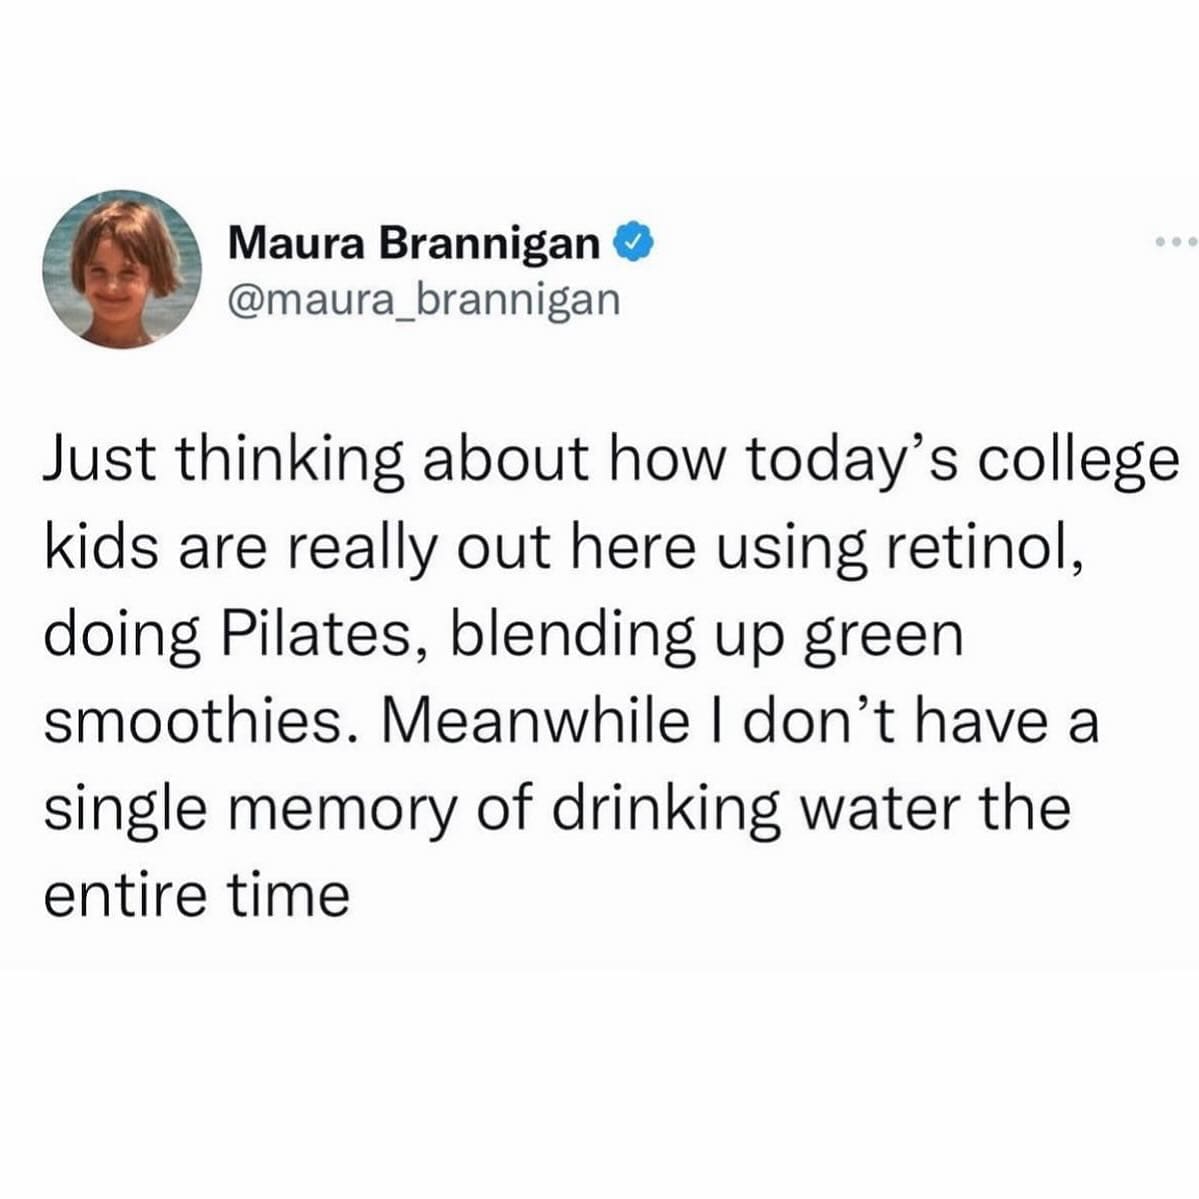Open the three-dot more options menu
The image size is (1199, 1199).
pos(1175,243)
